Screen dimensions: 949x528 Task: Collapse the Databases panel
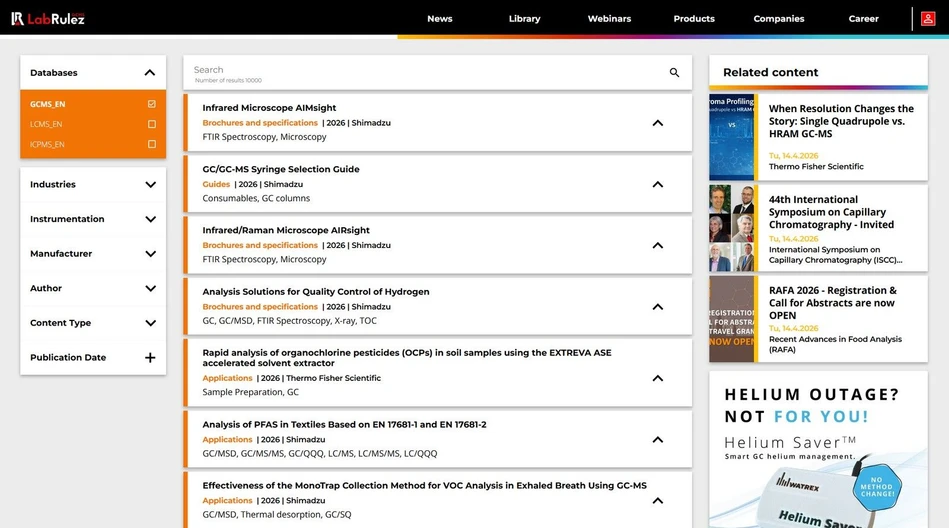(150, 73)
